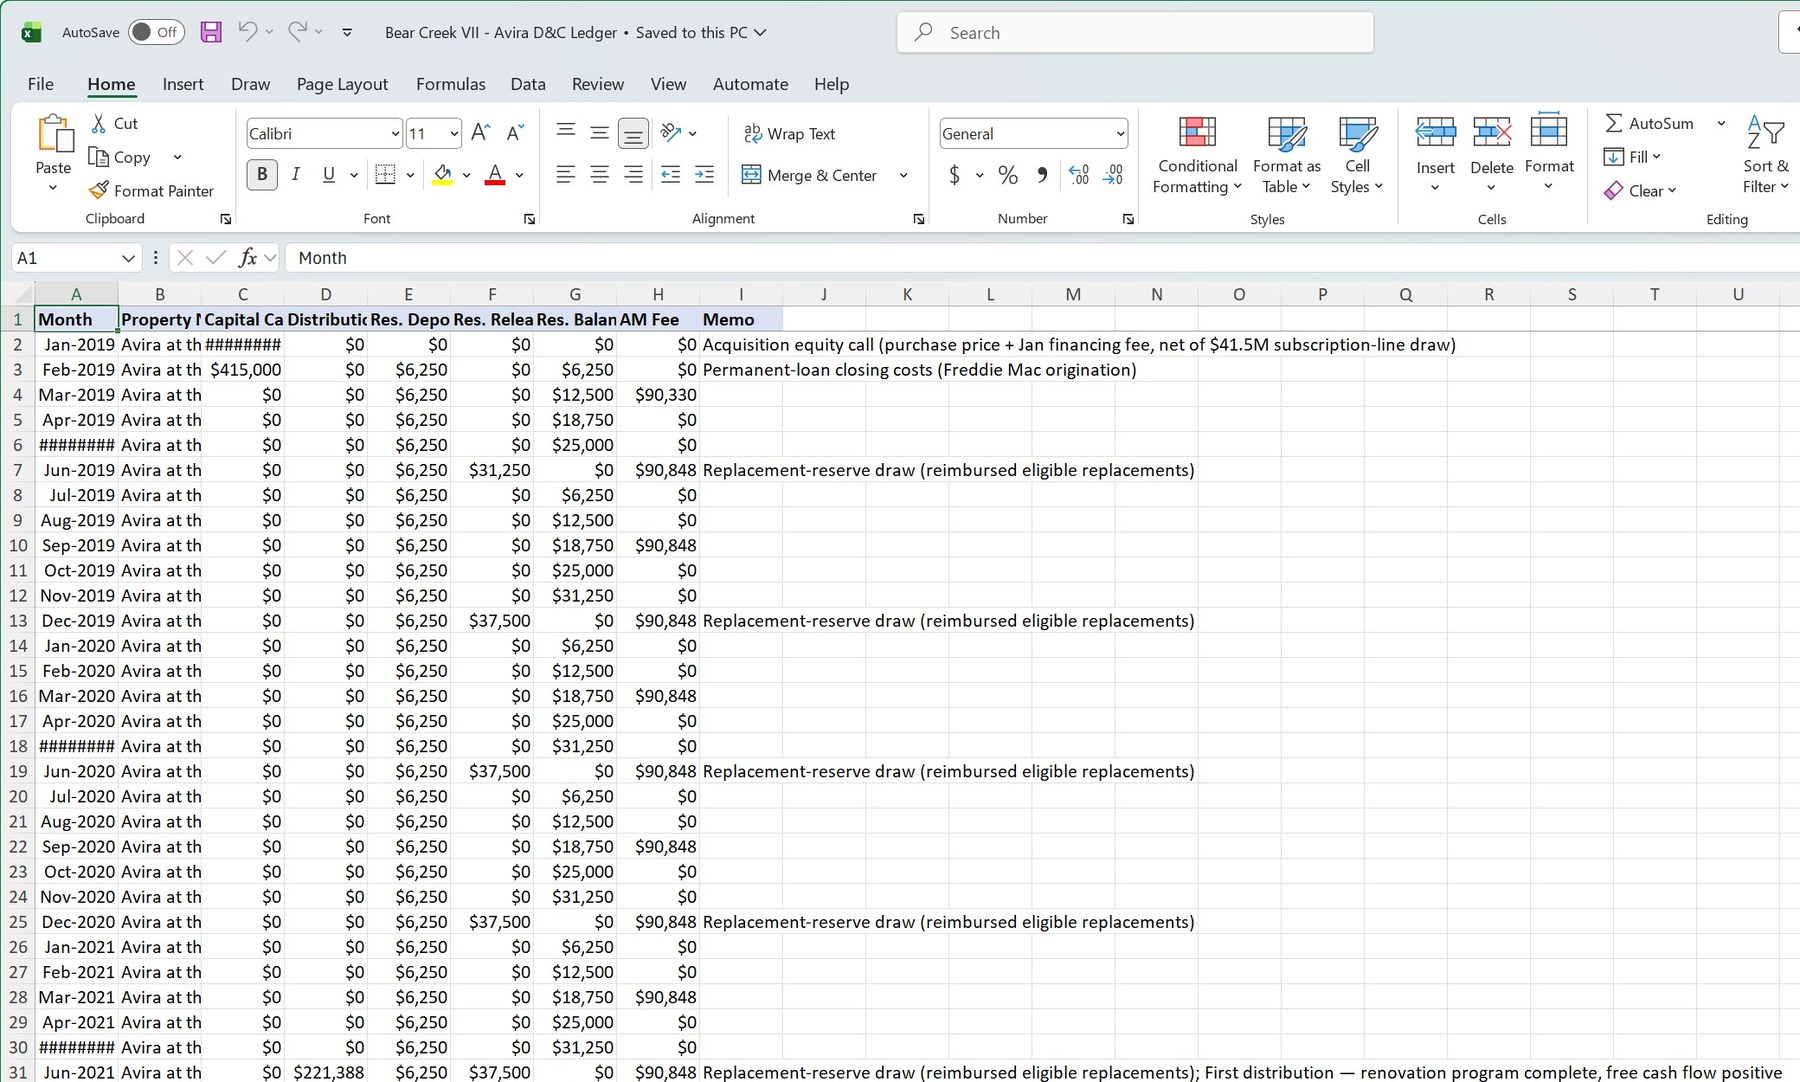1800x1082 pixels.
Task: Click Format as Table
Action: click(x=1287, y=155)
